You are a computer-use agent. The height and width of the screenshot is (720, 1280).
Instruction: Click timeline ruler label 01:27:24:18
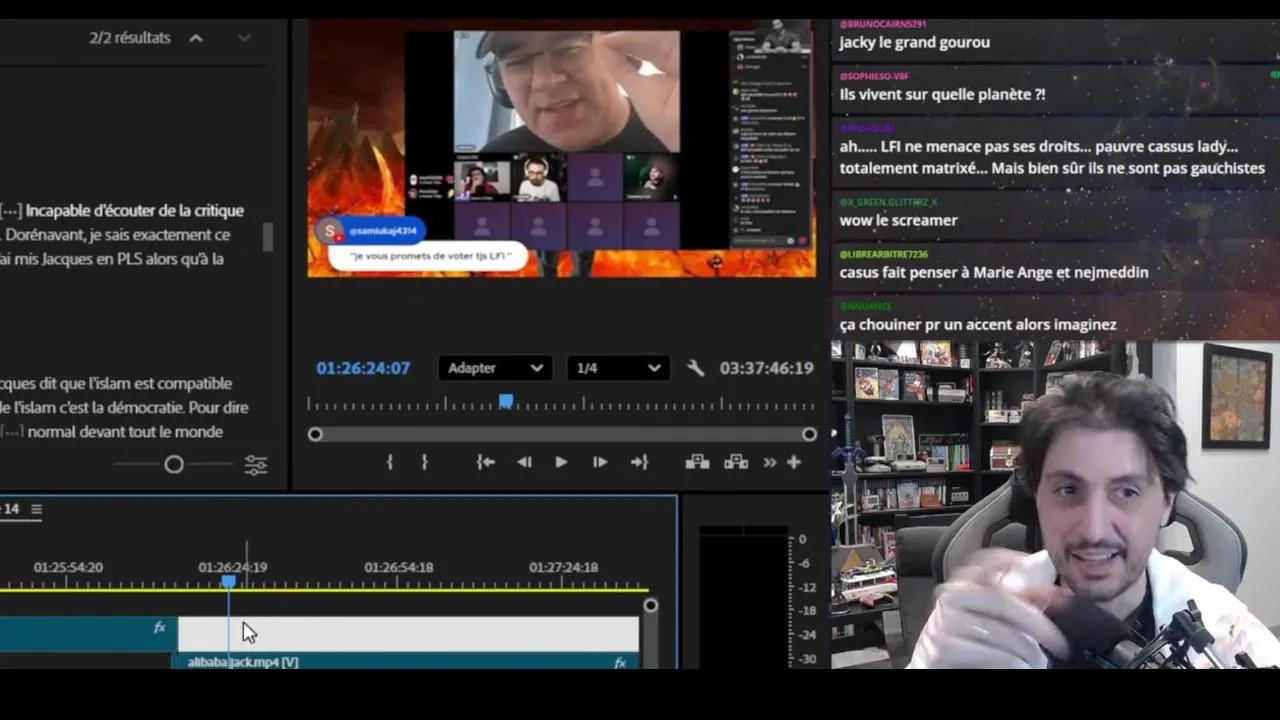[564, 567]
